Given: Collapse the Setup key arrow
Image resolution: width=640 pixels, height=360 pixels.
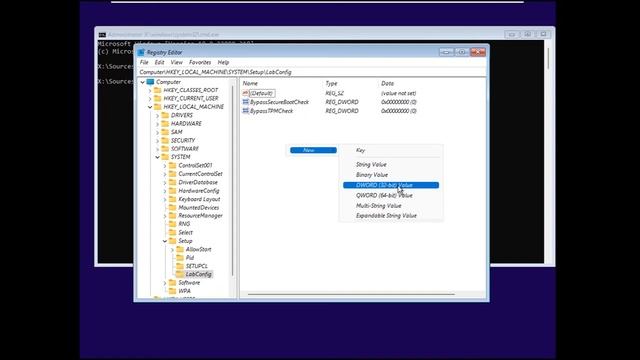Looking at the screenshot, I should click(x=165, y=241).
